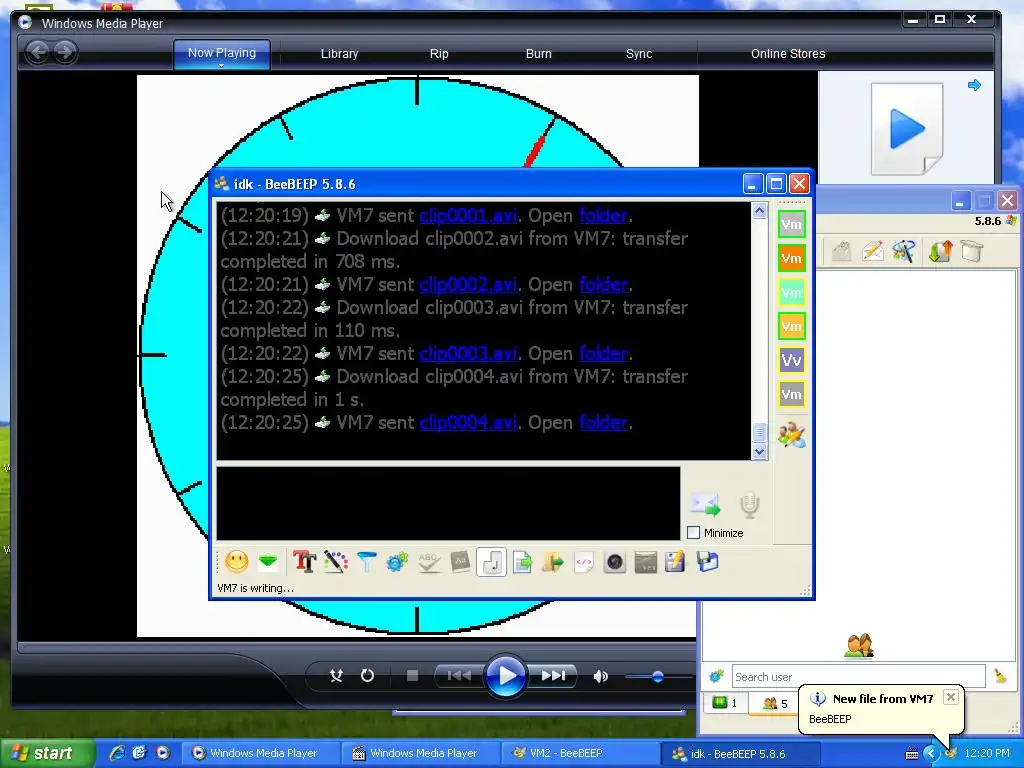Select the Now Playing tab
1024x768 pixels.
(x=222, y=52)
